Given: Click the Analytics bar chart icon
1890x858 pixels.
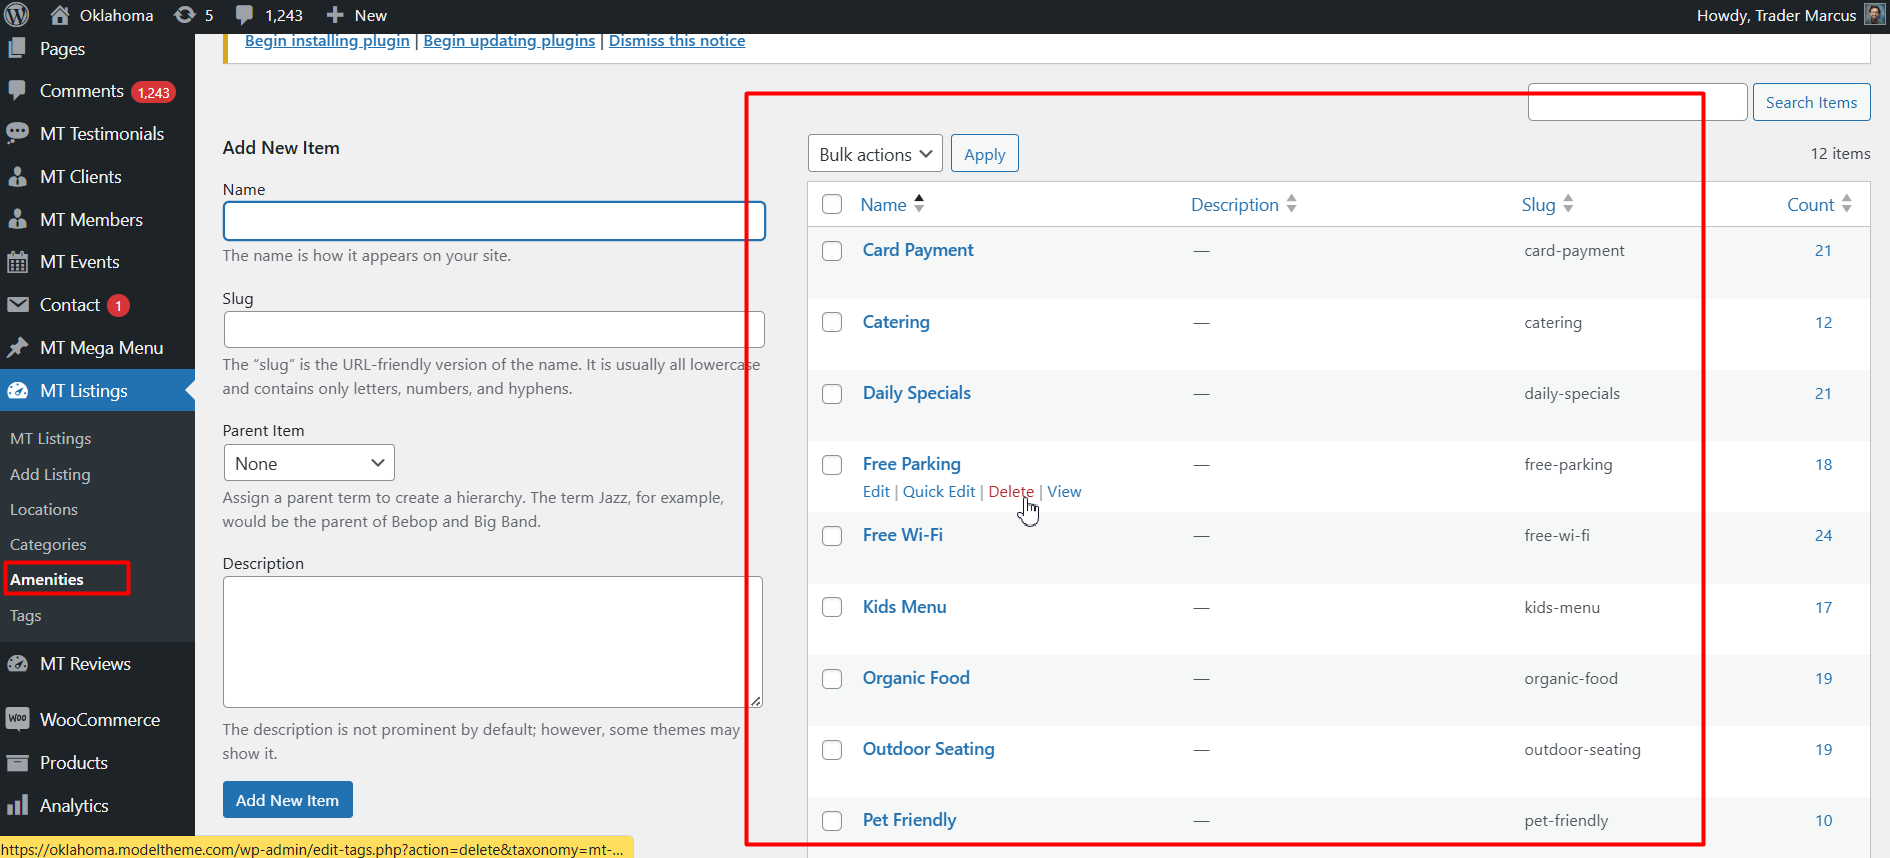Looking at the screenshot, I should [17, 806].
